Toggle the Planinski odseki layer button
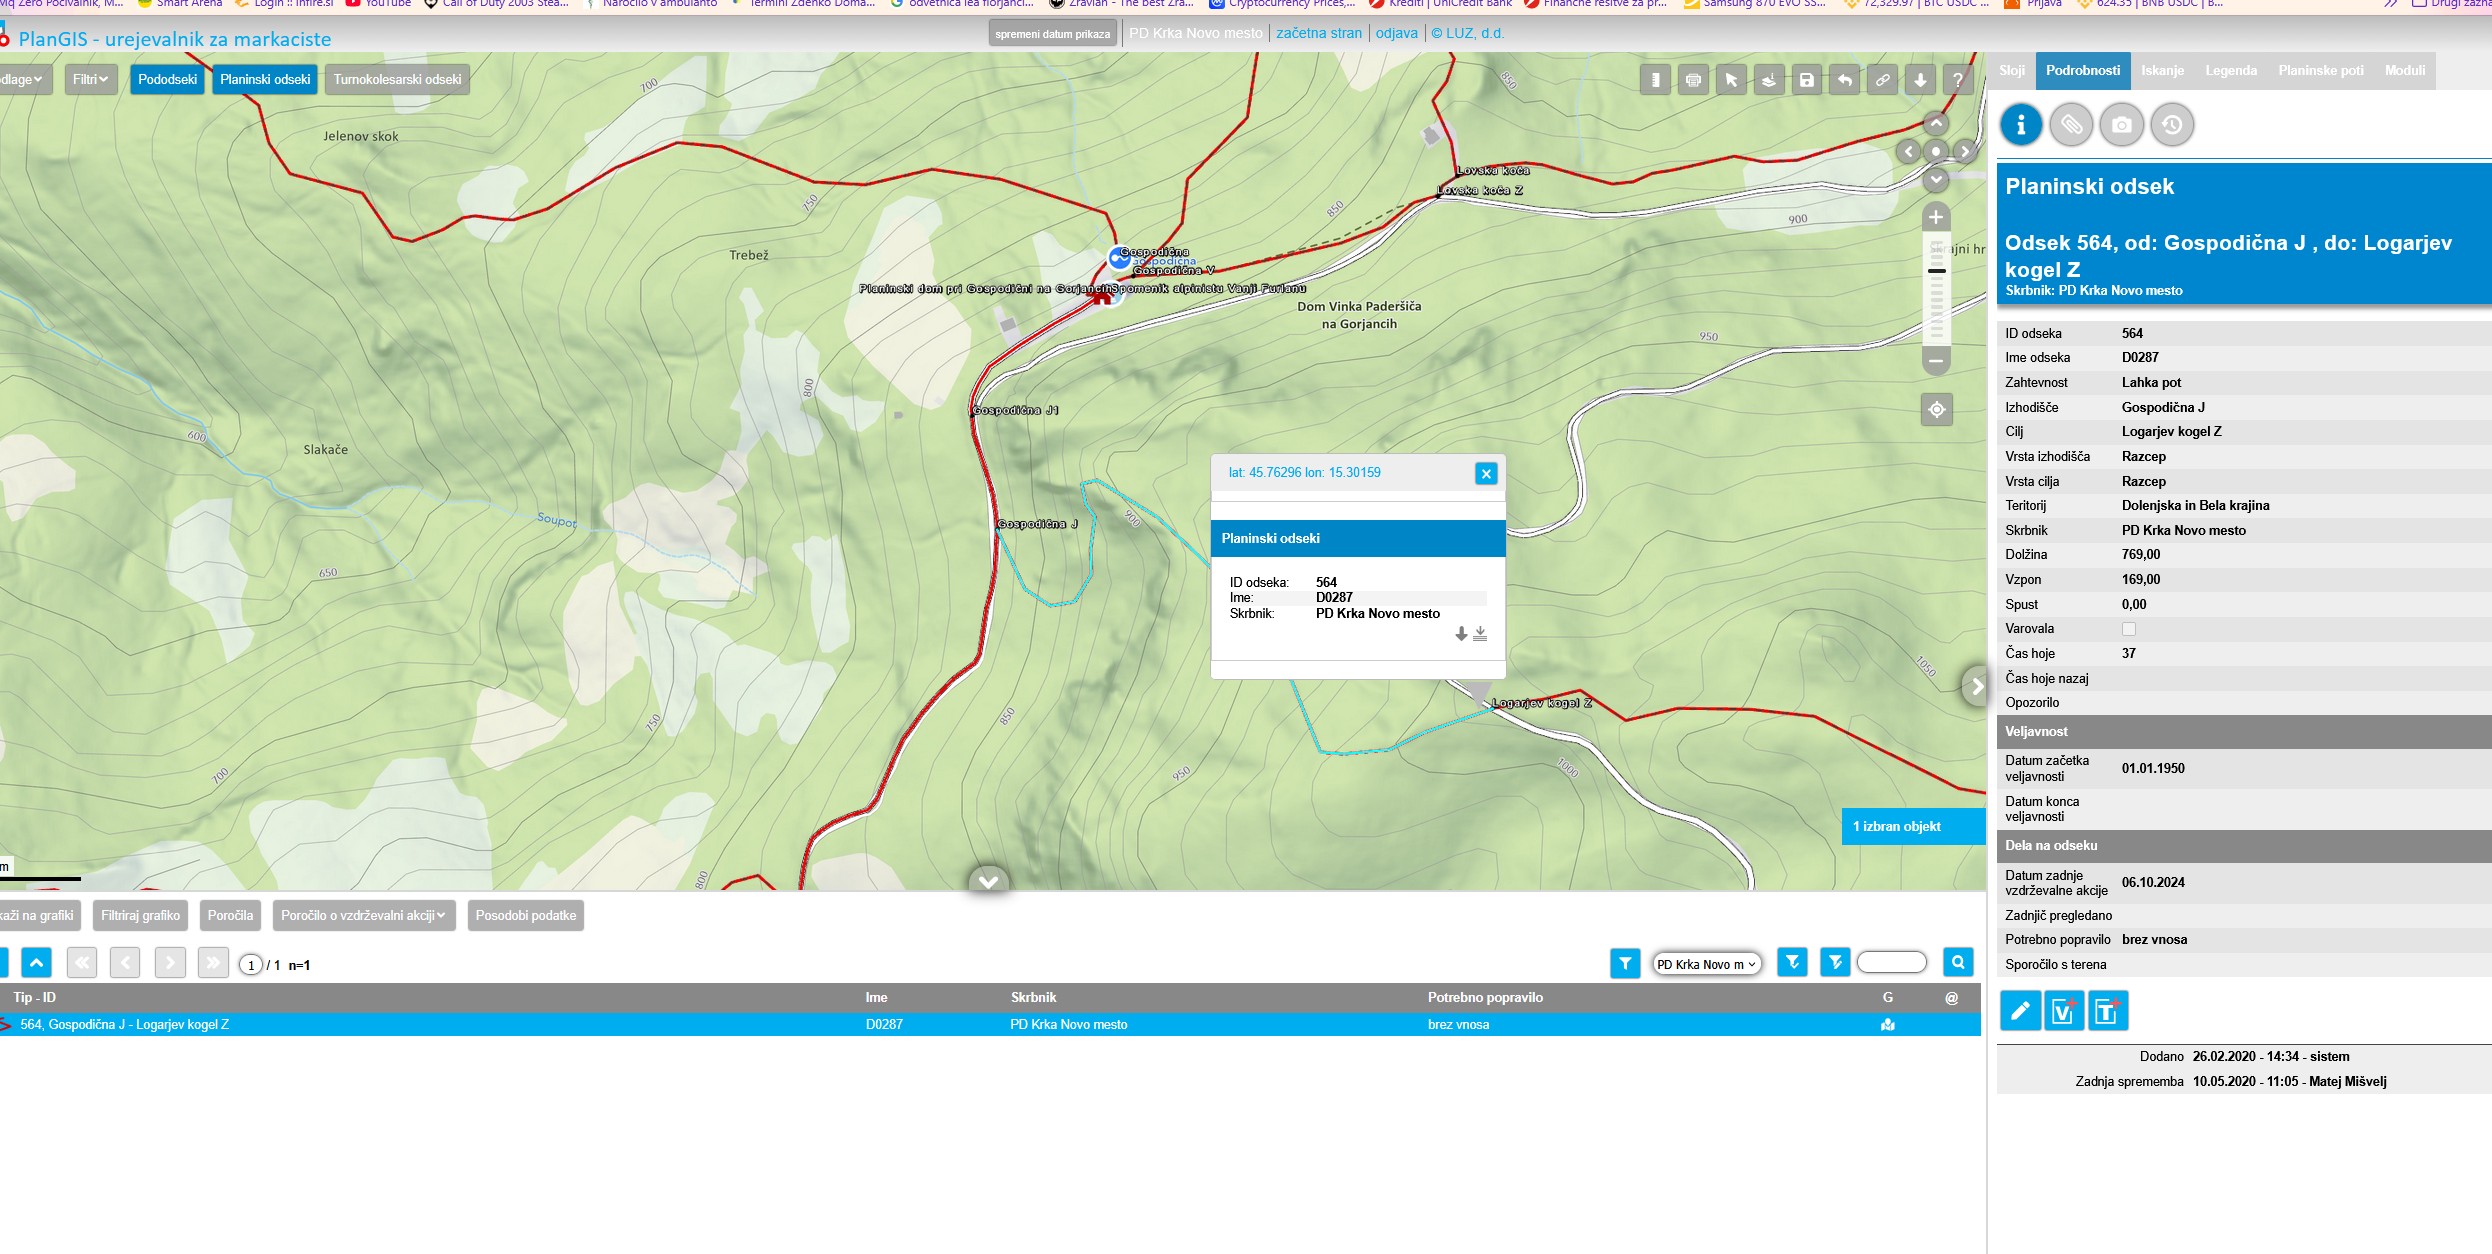The height and width of the screenshot is (1254, 2492). coord(265,80)
